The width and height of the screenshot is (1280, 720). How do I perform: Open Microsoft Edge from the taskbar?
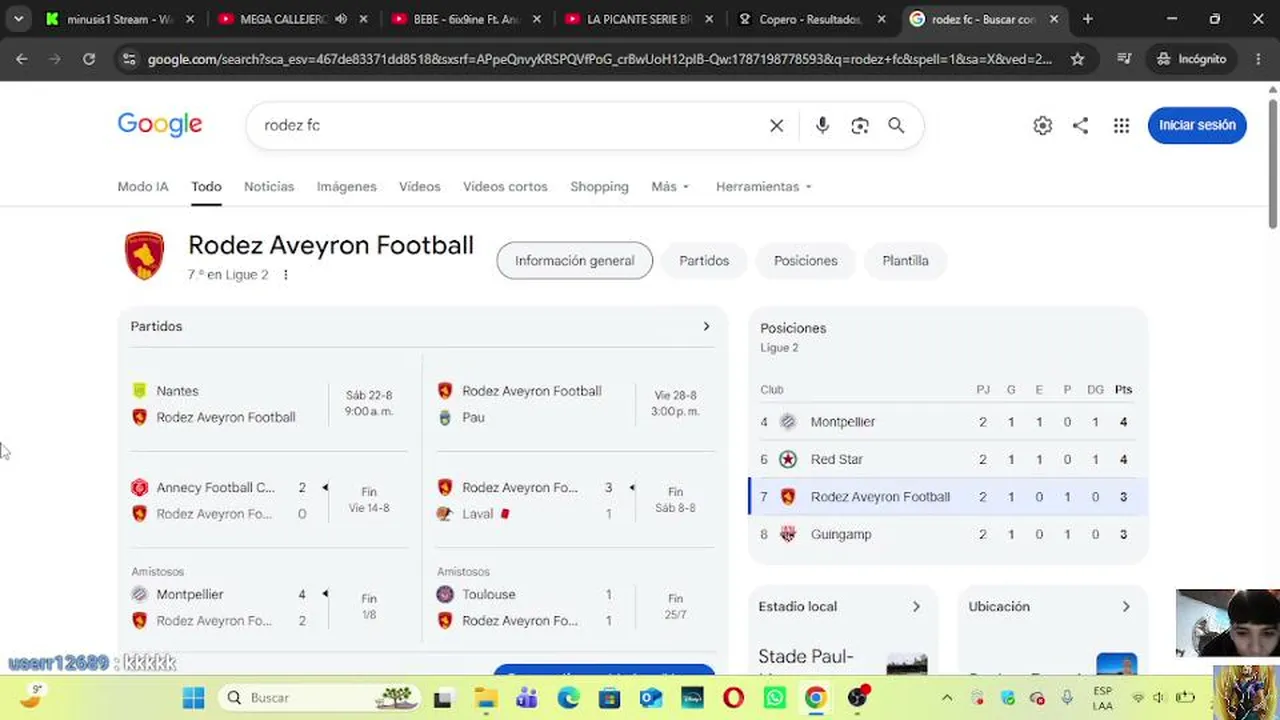coord(568,697)
